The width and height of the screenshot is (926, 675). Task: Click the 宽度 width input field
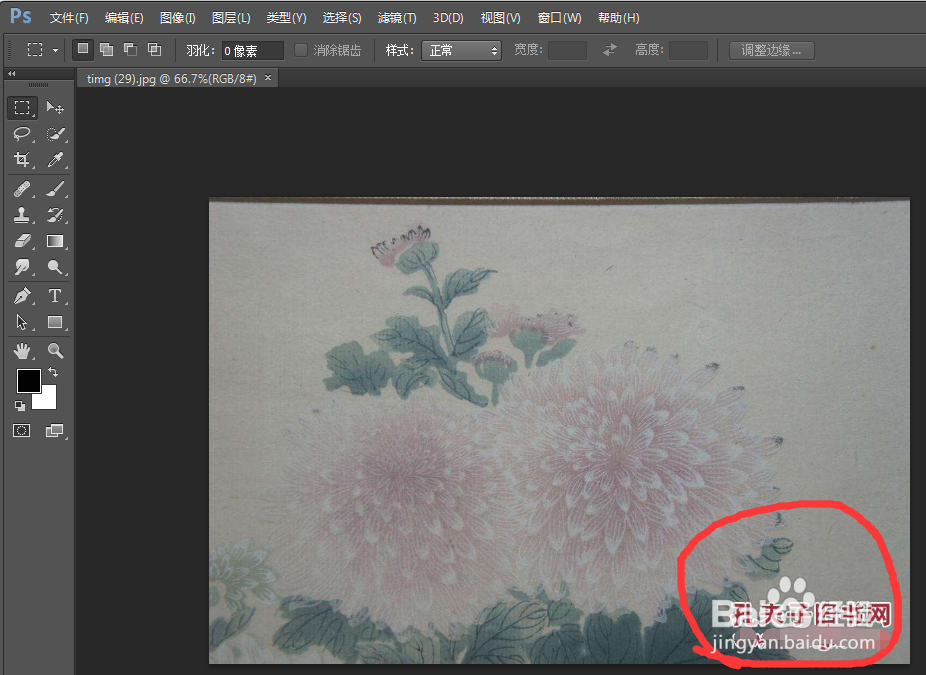click(x=567, y=50)
